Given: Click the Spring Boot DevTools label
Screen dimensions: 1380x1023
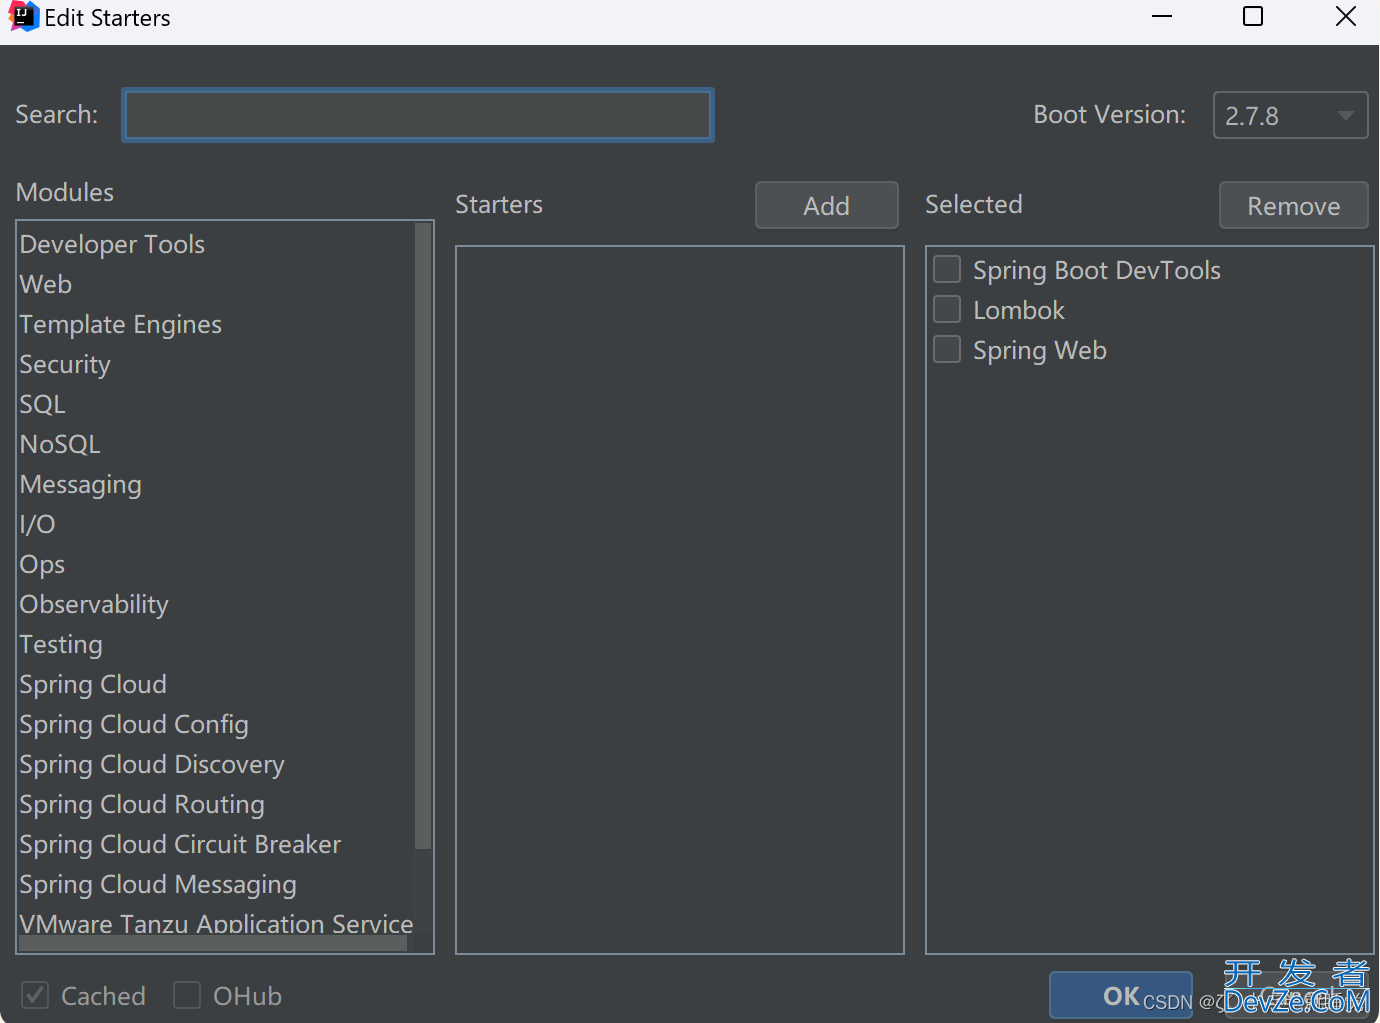Looking at the screenshot, I should pos(1096,270).
